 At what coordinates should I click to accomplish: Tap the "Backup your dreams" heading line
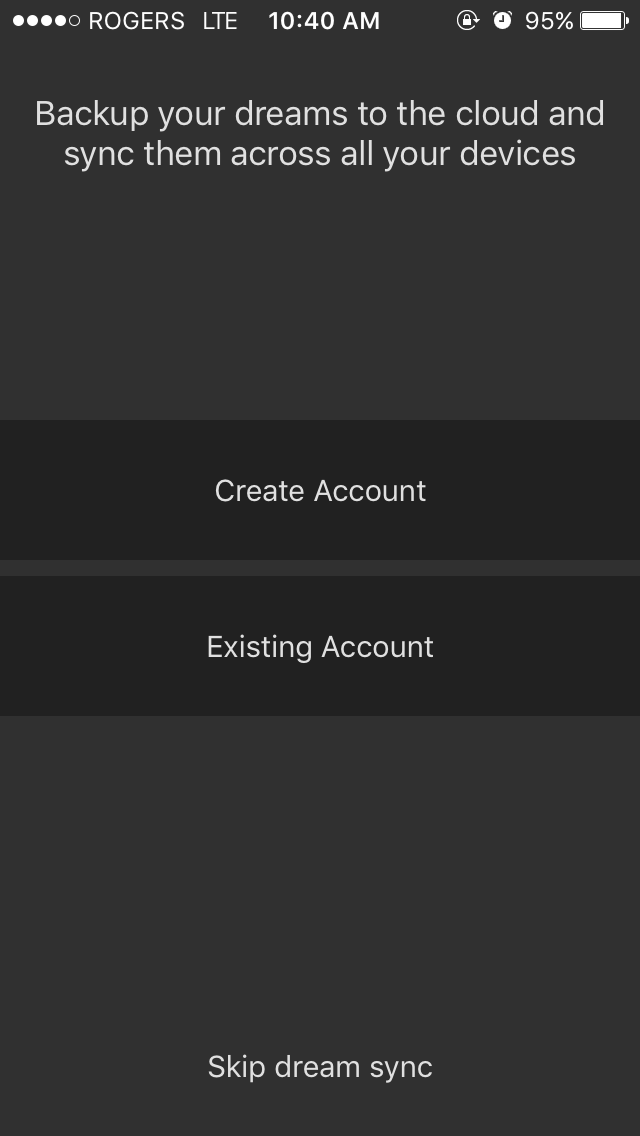[320, 113]
